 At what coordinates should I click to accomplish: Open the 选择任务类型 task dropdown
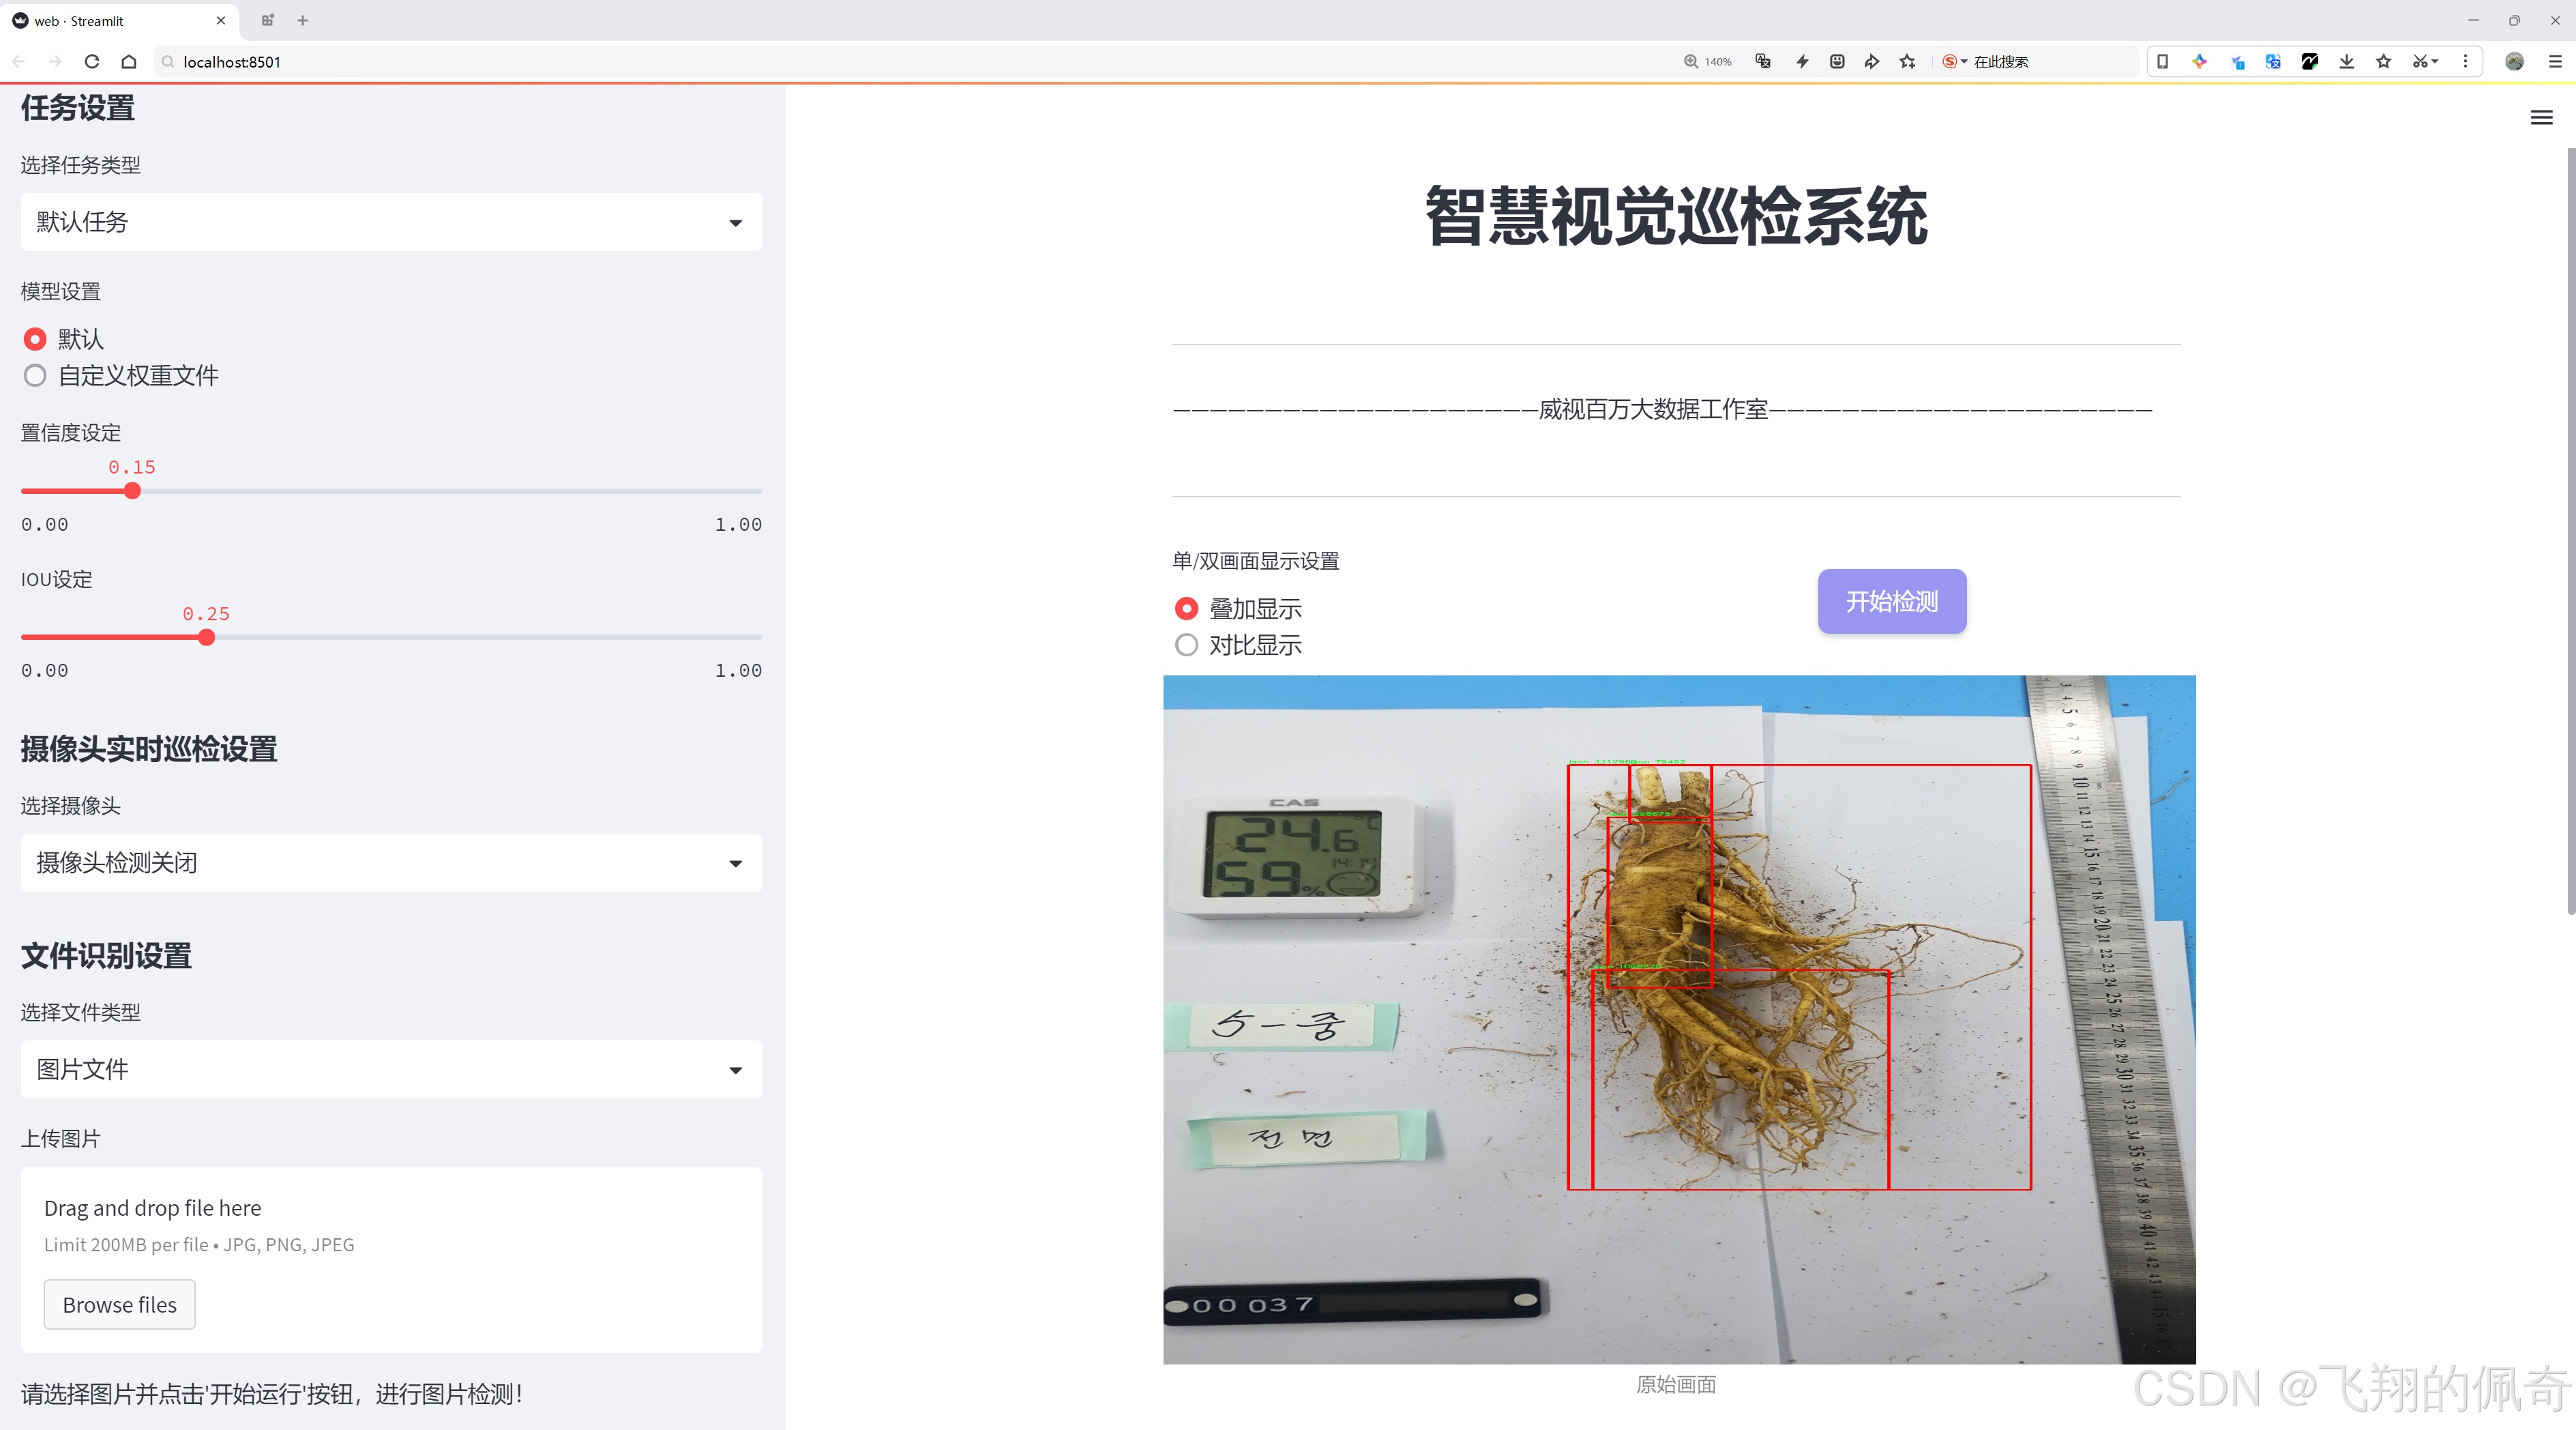pyautogui.click(x=390, y=221)
